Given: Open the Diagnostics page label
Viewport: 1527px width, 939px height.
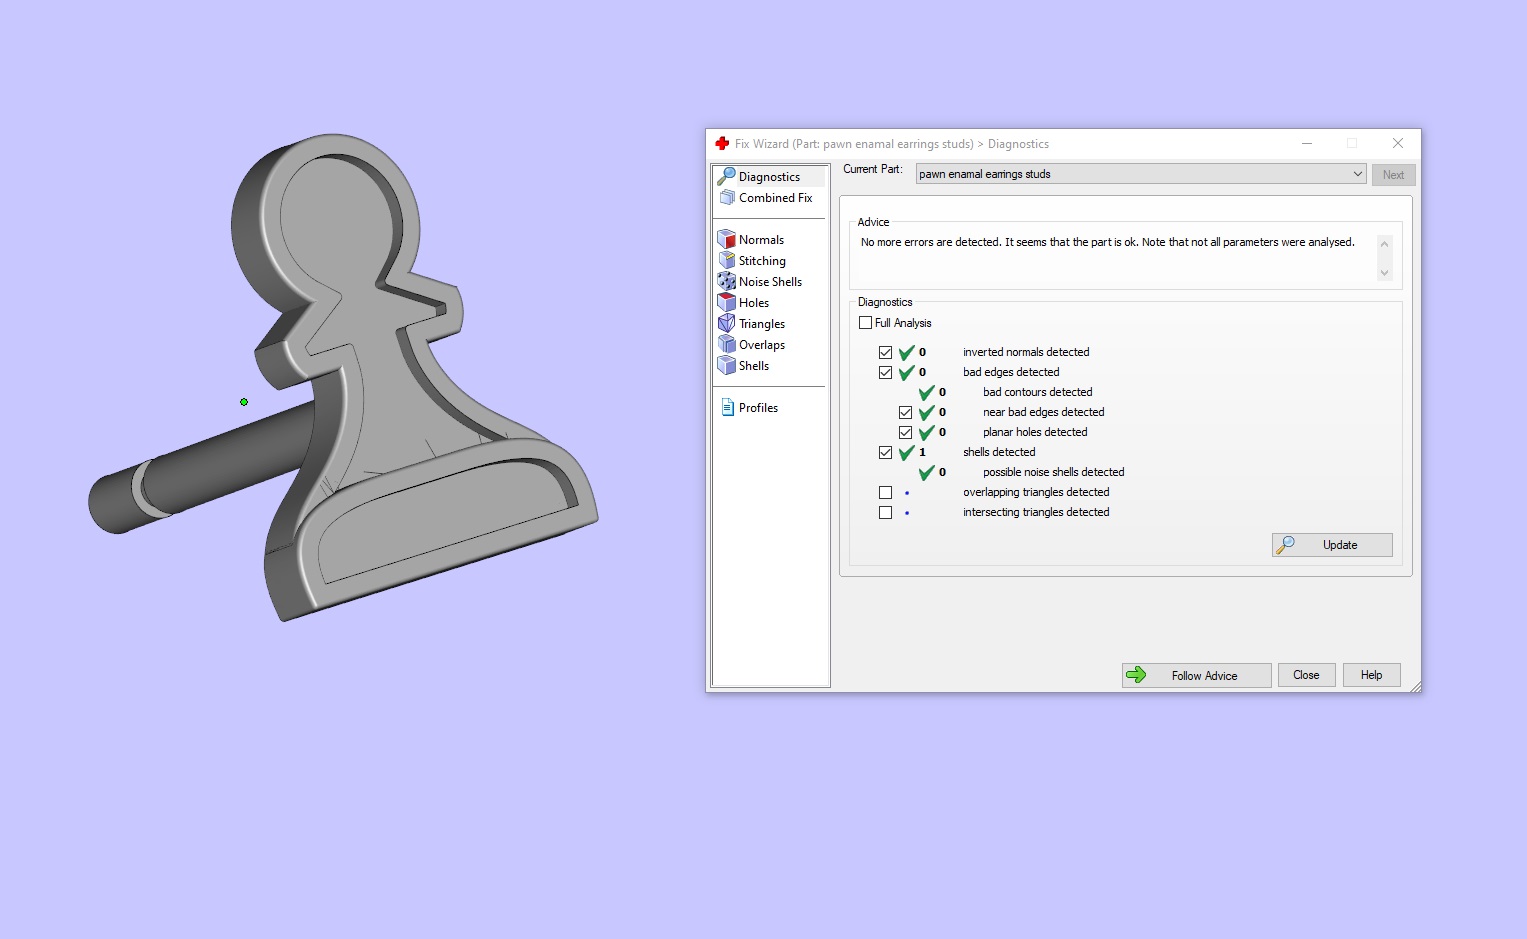Looking at the screenshot, I should pos(769,177).
